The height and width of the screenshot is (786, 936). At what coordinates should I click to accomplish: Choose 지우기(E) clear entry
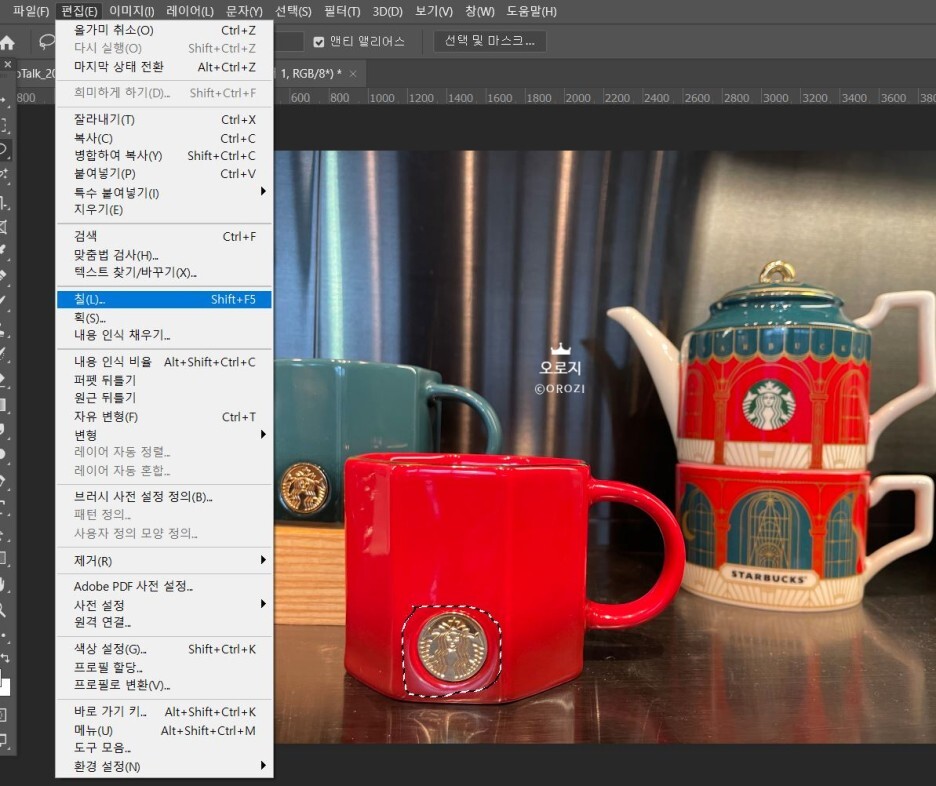[164, 209]
